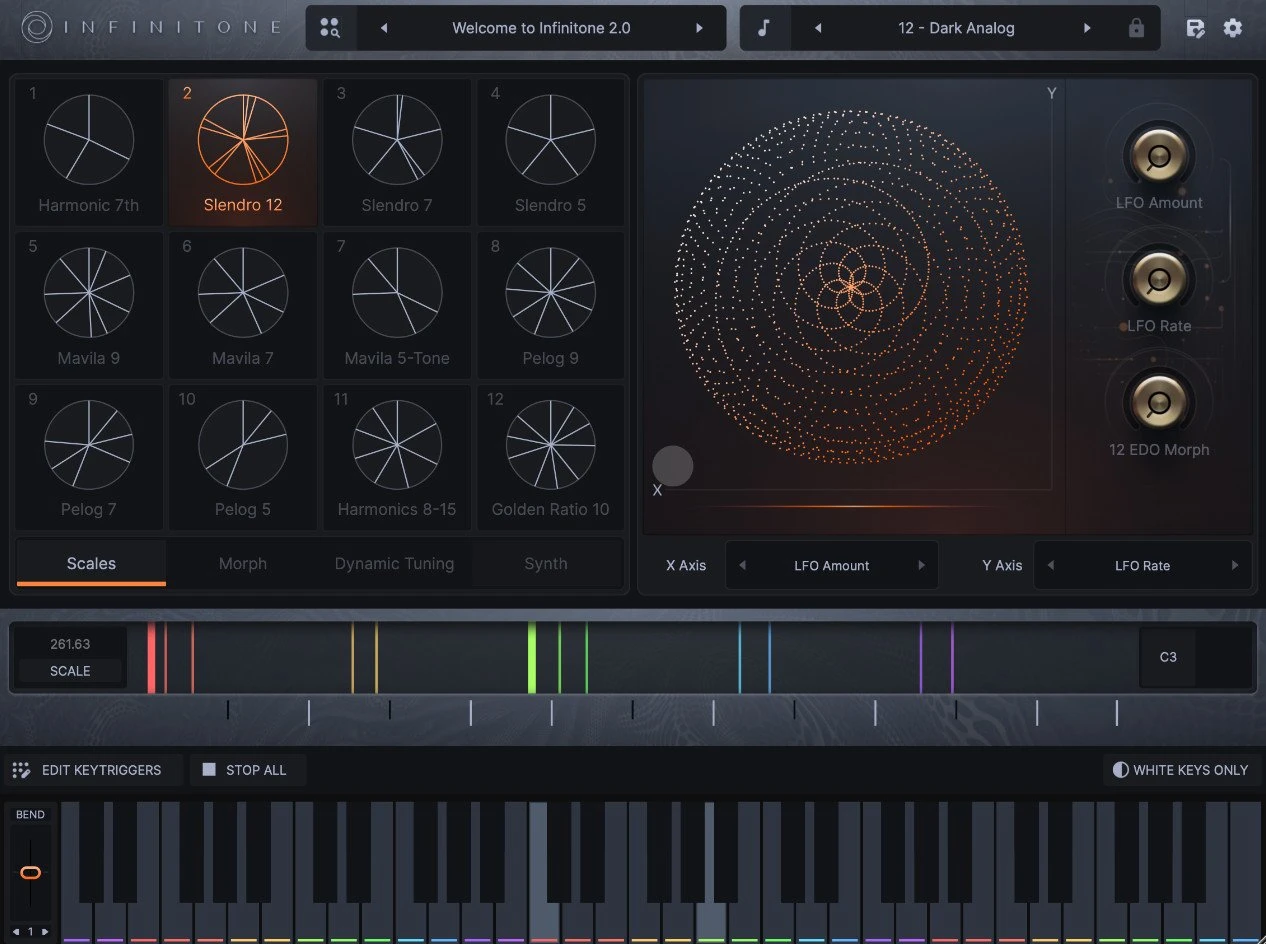Click the flower pattern center of visualizer
1266x944 pixels.
point(850,287)
